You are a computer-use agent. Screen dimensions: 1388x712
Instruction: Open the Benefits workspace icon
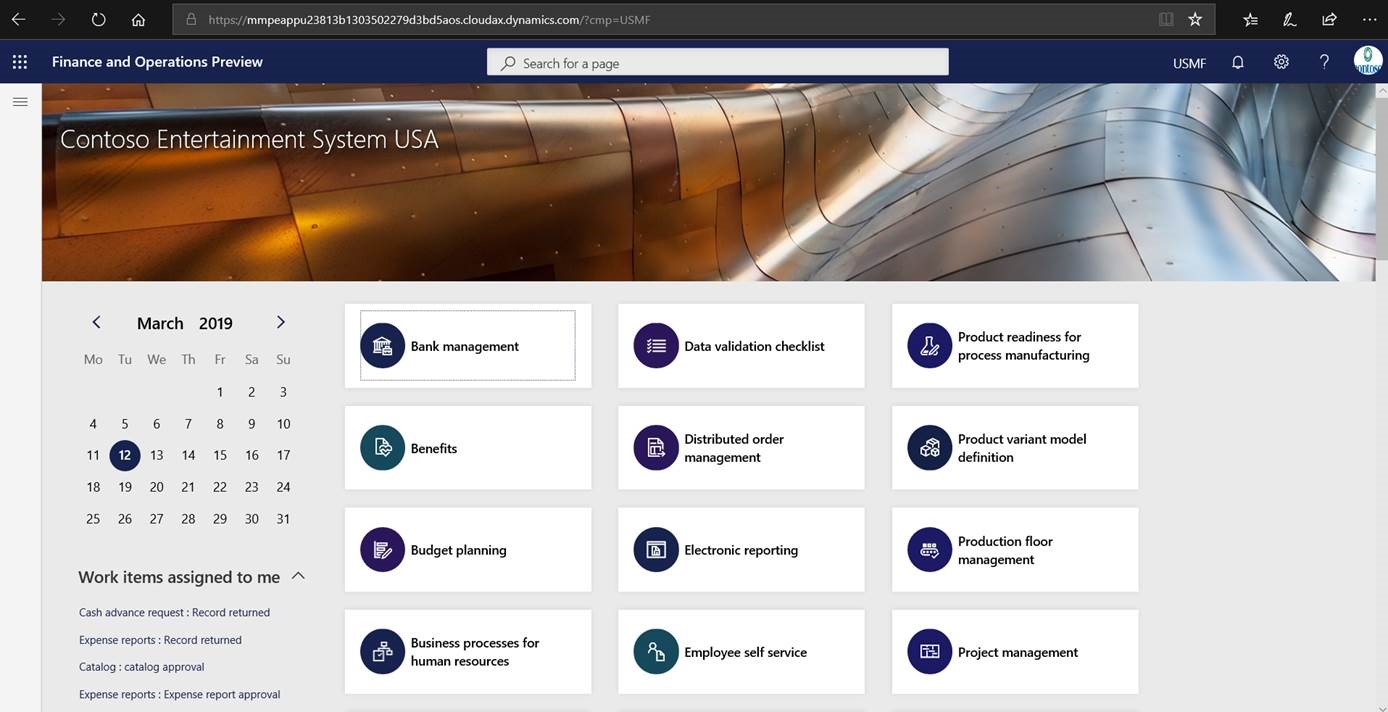tap(382, 448)
